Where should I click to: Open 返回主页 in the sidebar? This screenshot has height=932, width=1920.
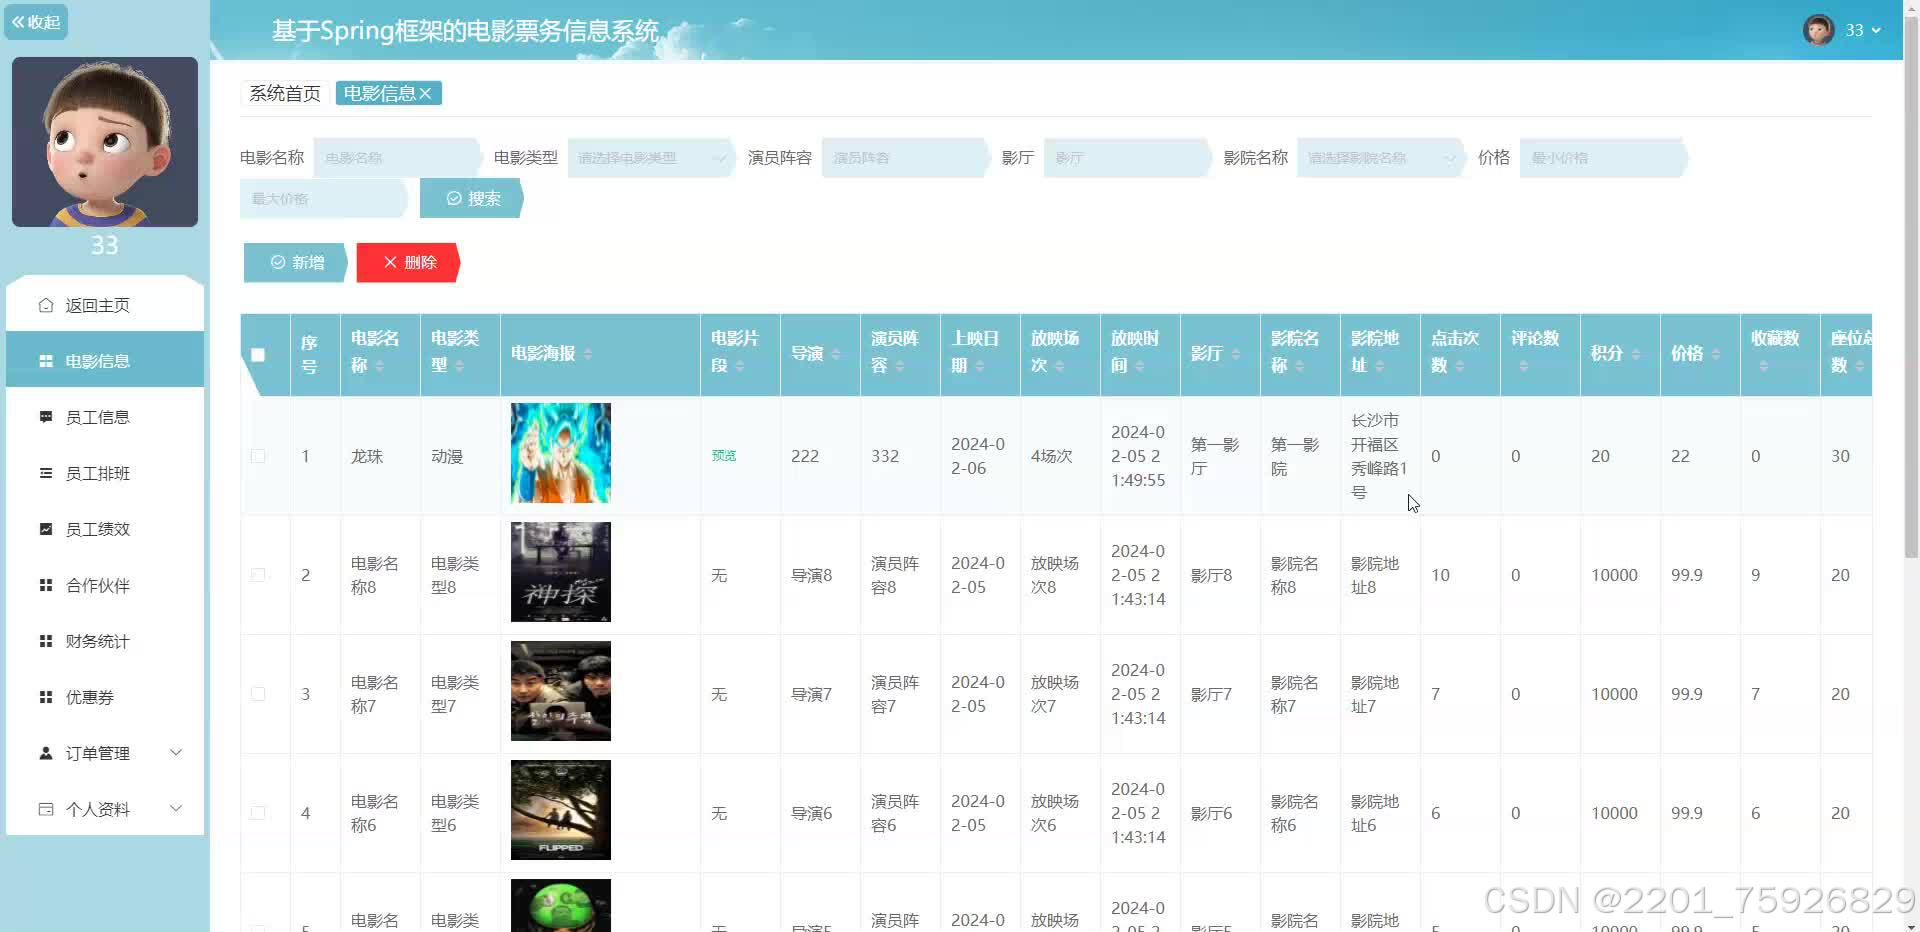coord(105,305)
